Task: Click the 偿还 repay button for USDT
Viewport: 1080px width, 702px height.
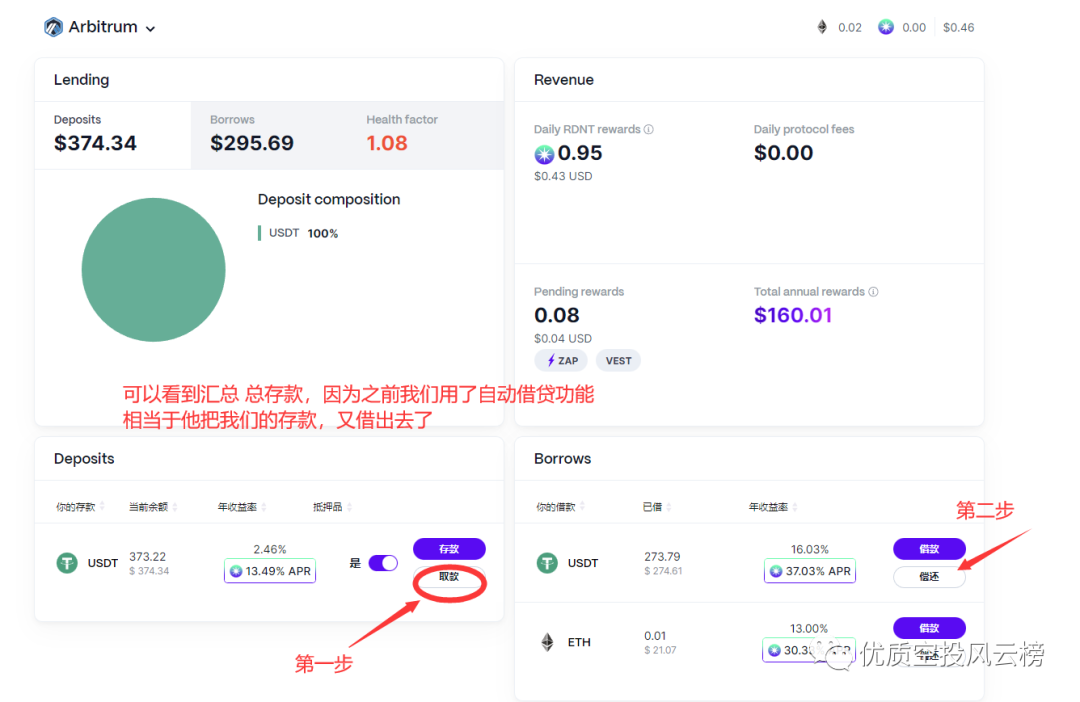Action: tap(929, 577)
